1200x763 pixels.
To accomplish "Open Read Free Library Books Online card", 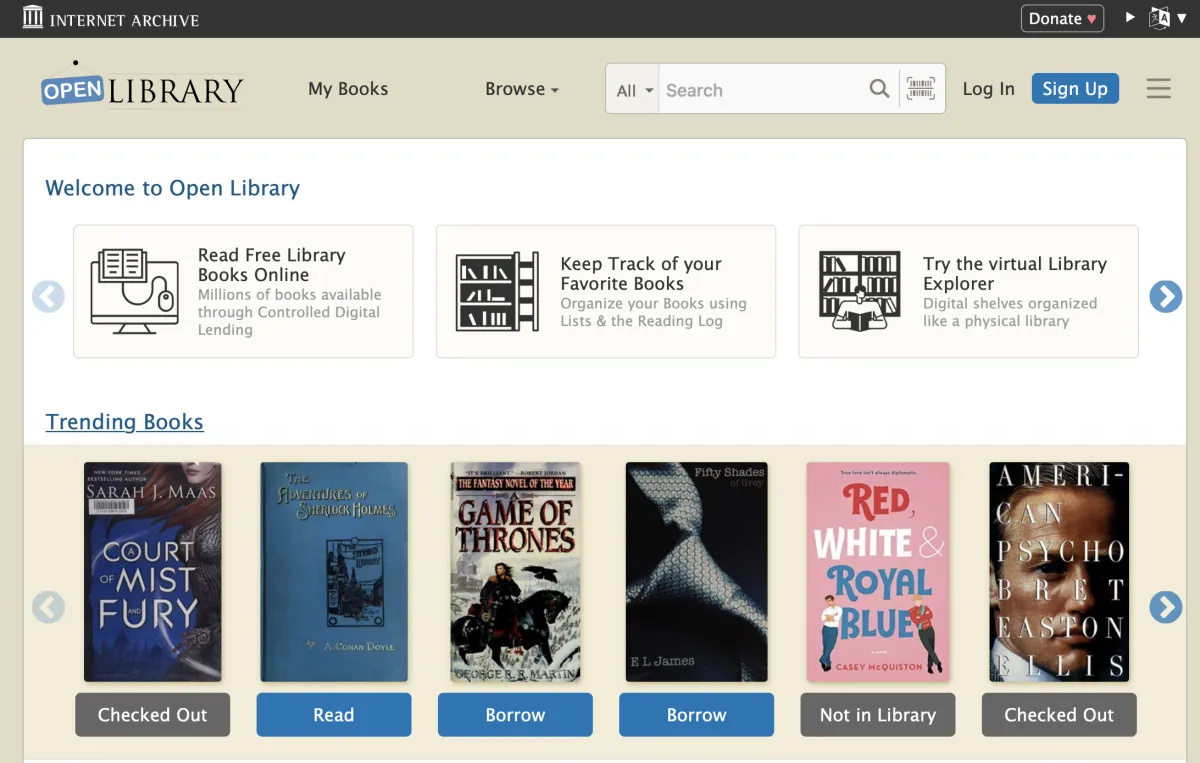I will pyautogui.click(x=243, y=291).
